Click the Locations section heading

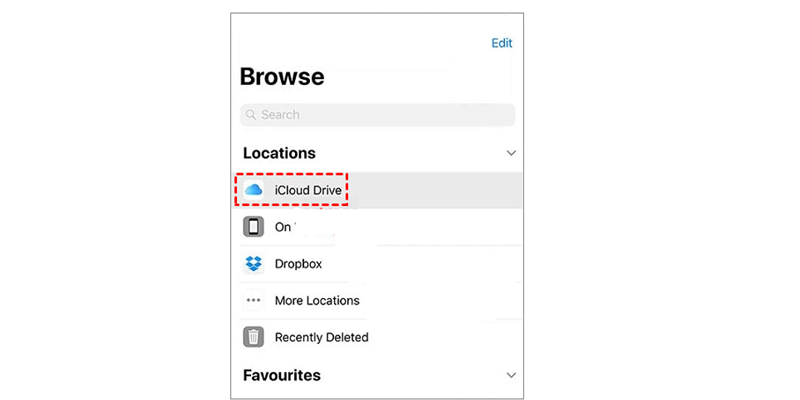[x=280, y=153]
